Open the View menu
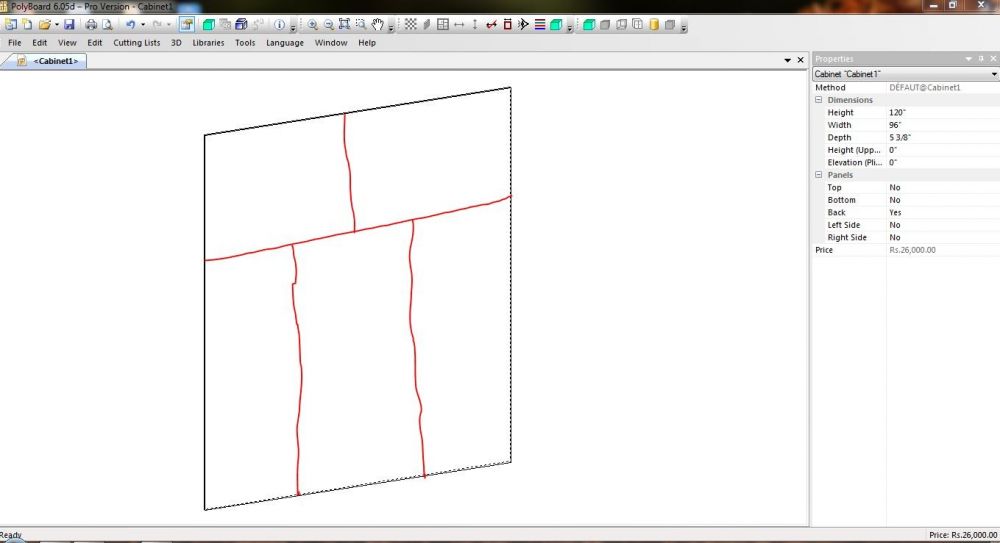Viewport: 1000px width, 543px height. (67, 43)
